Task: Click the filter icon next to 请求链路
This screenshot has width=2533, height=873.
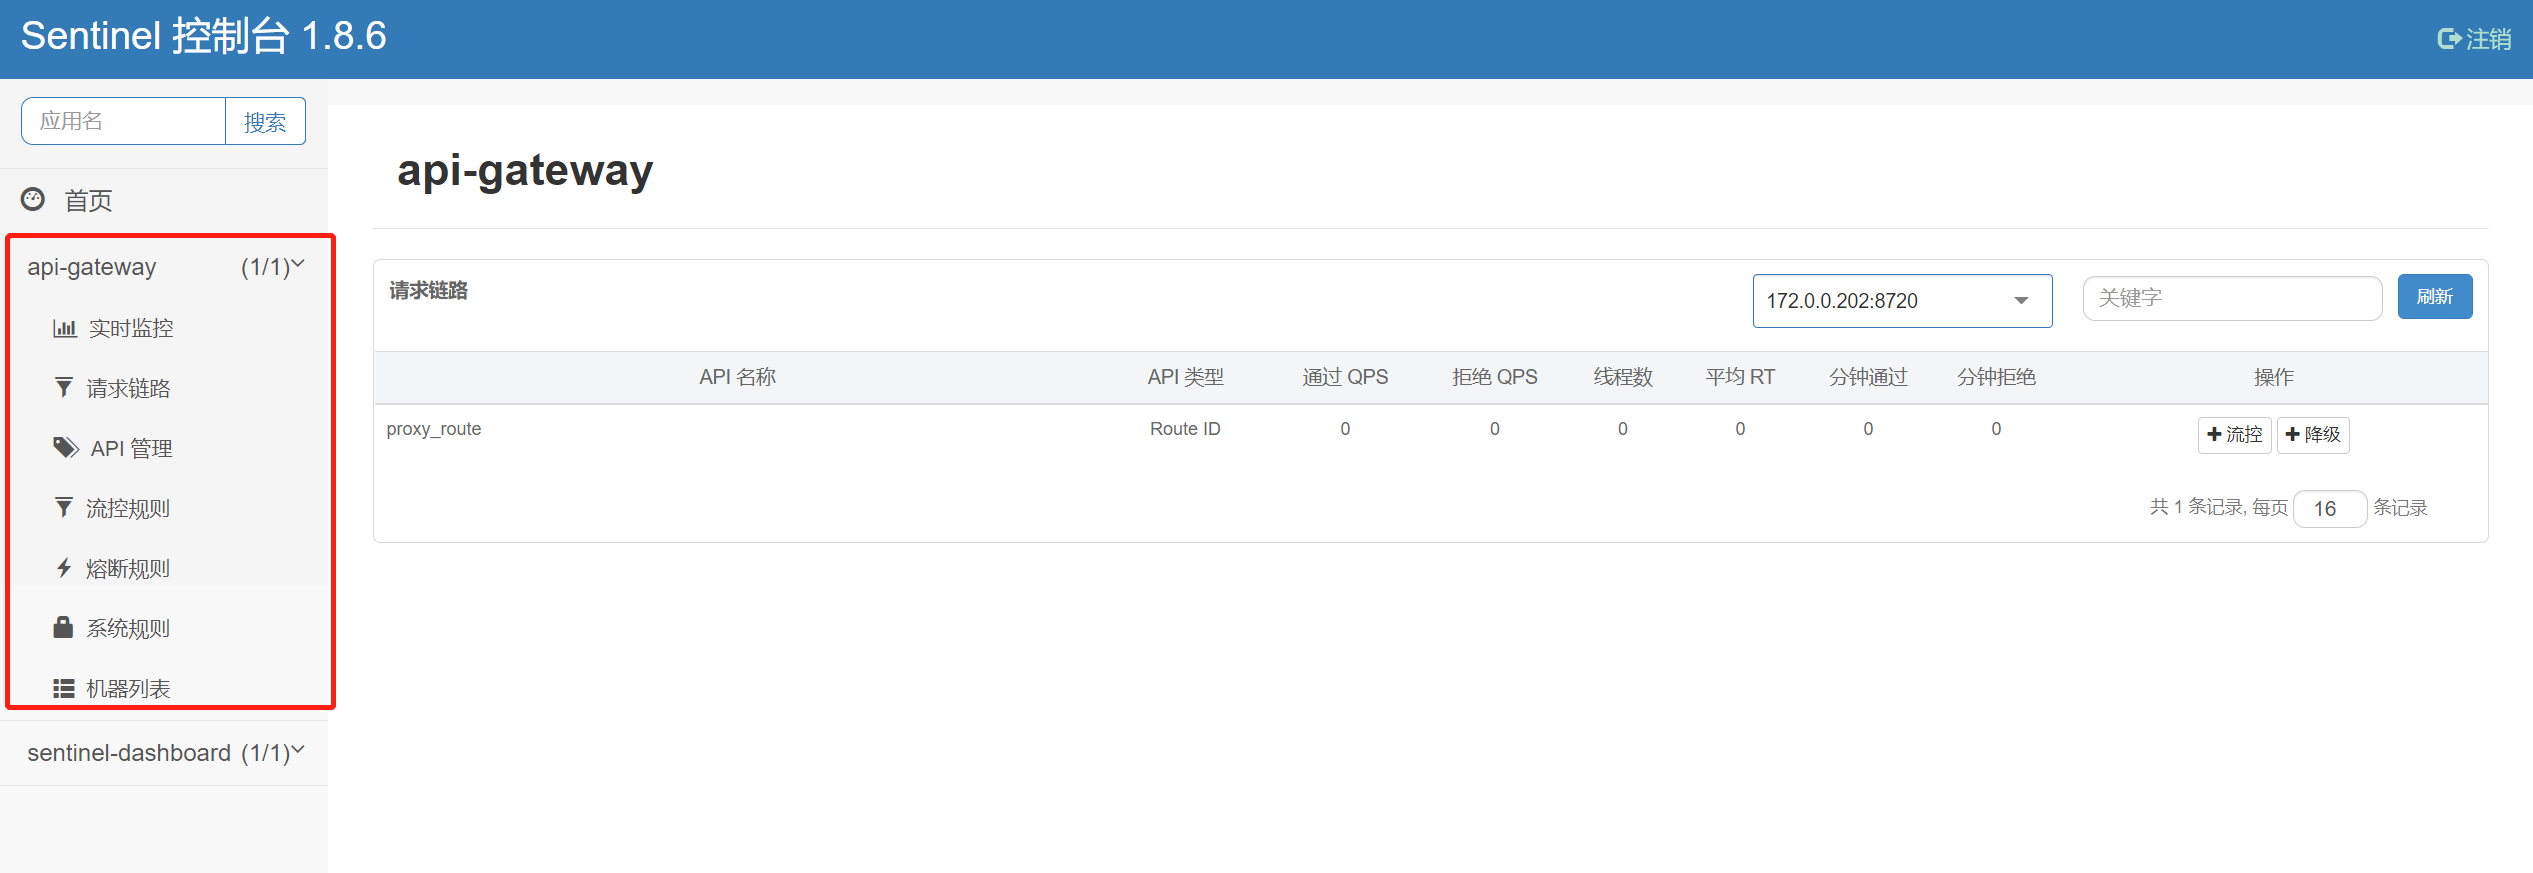Action: tap(64, 388)
